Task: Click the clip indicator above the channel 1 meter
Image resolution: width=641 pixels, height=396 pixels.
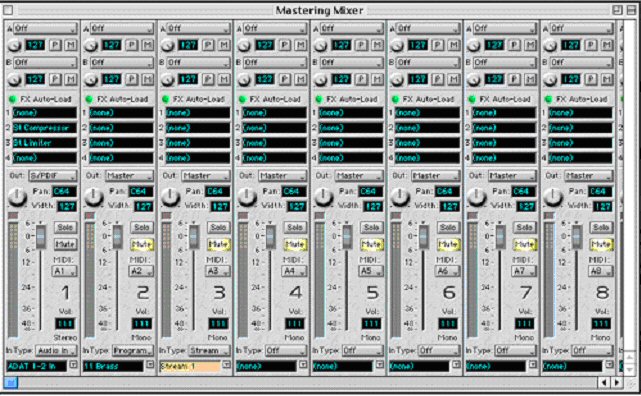Action: [x=13, y=215]
